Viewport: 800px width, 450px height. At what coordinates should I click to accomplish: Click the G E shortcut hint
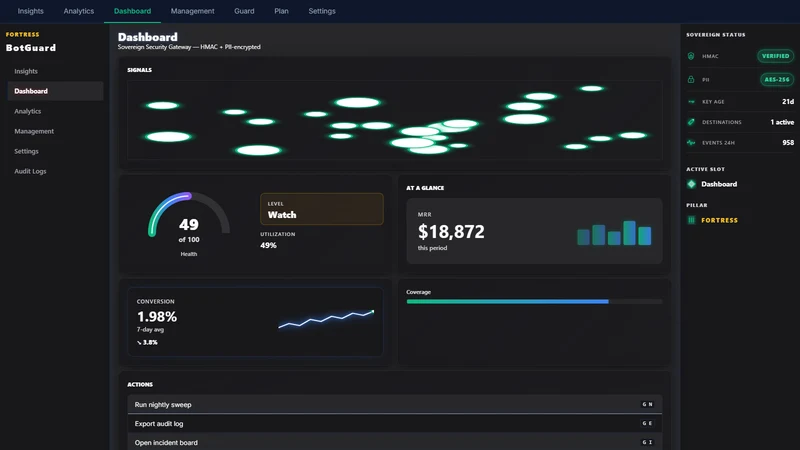tap(647, 423)
